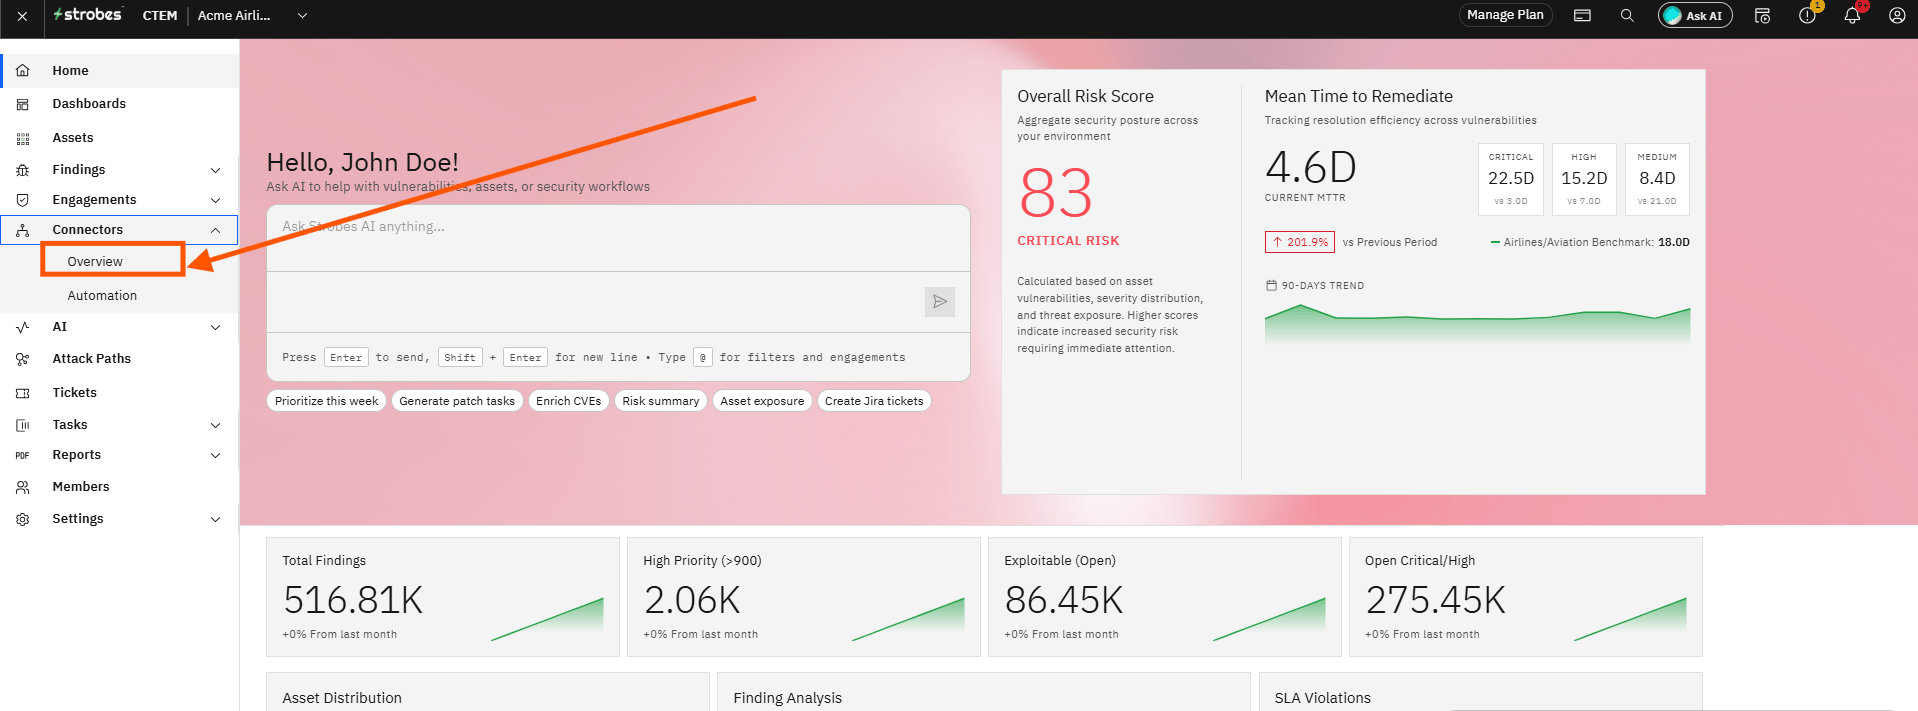Viewport: 1918px width, 711px height.
Task: Click the CTEM product label
Action: (x=160, y=16)
